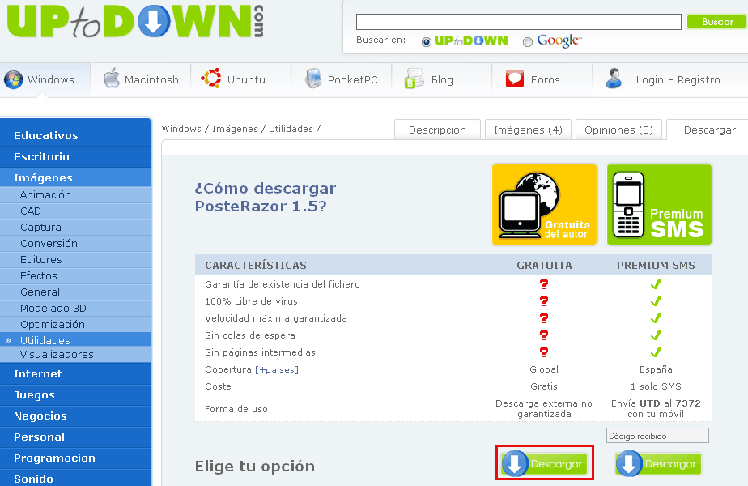Click the UptoDown logo

coord(135,21)
